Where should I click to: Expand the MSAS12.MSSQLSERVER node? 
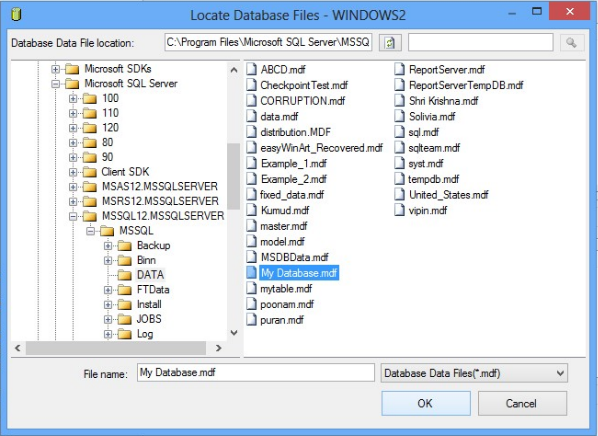73,187
